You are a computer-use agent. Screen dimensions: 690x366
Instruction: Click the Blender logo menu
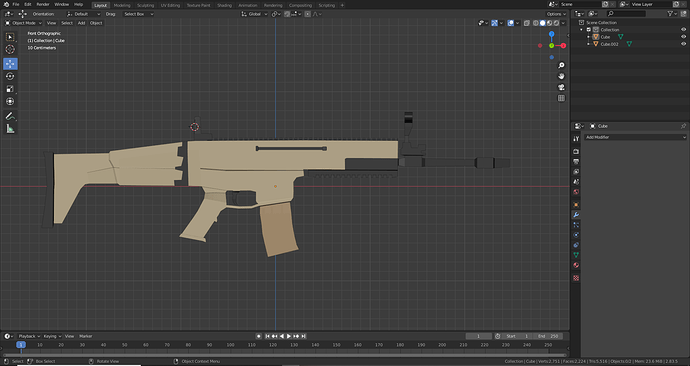coord(6,4)
